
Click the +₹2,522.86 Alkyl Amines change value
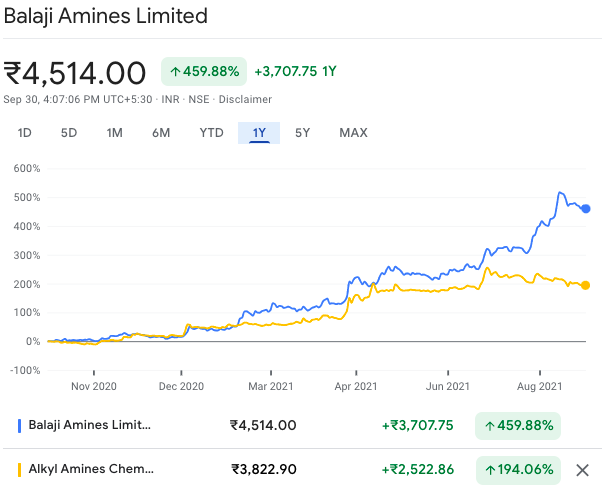click(418, 469)
